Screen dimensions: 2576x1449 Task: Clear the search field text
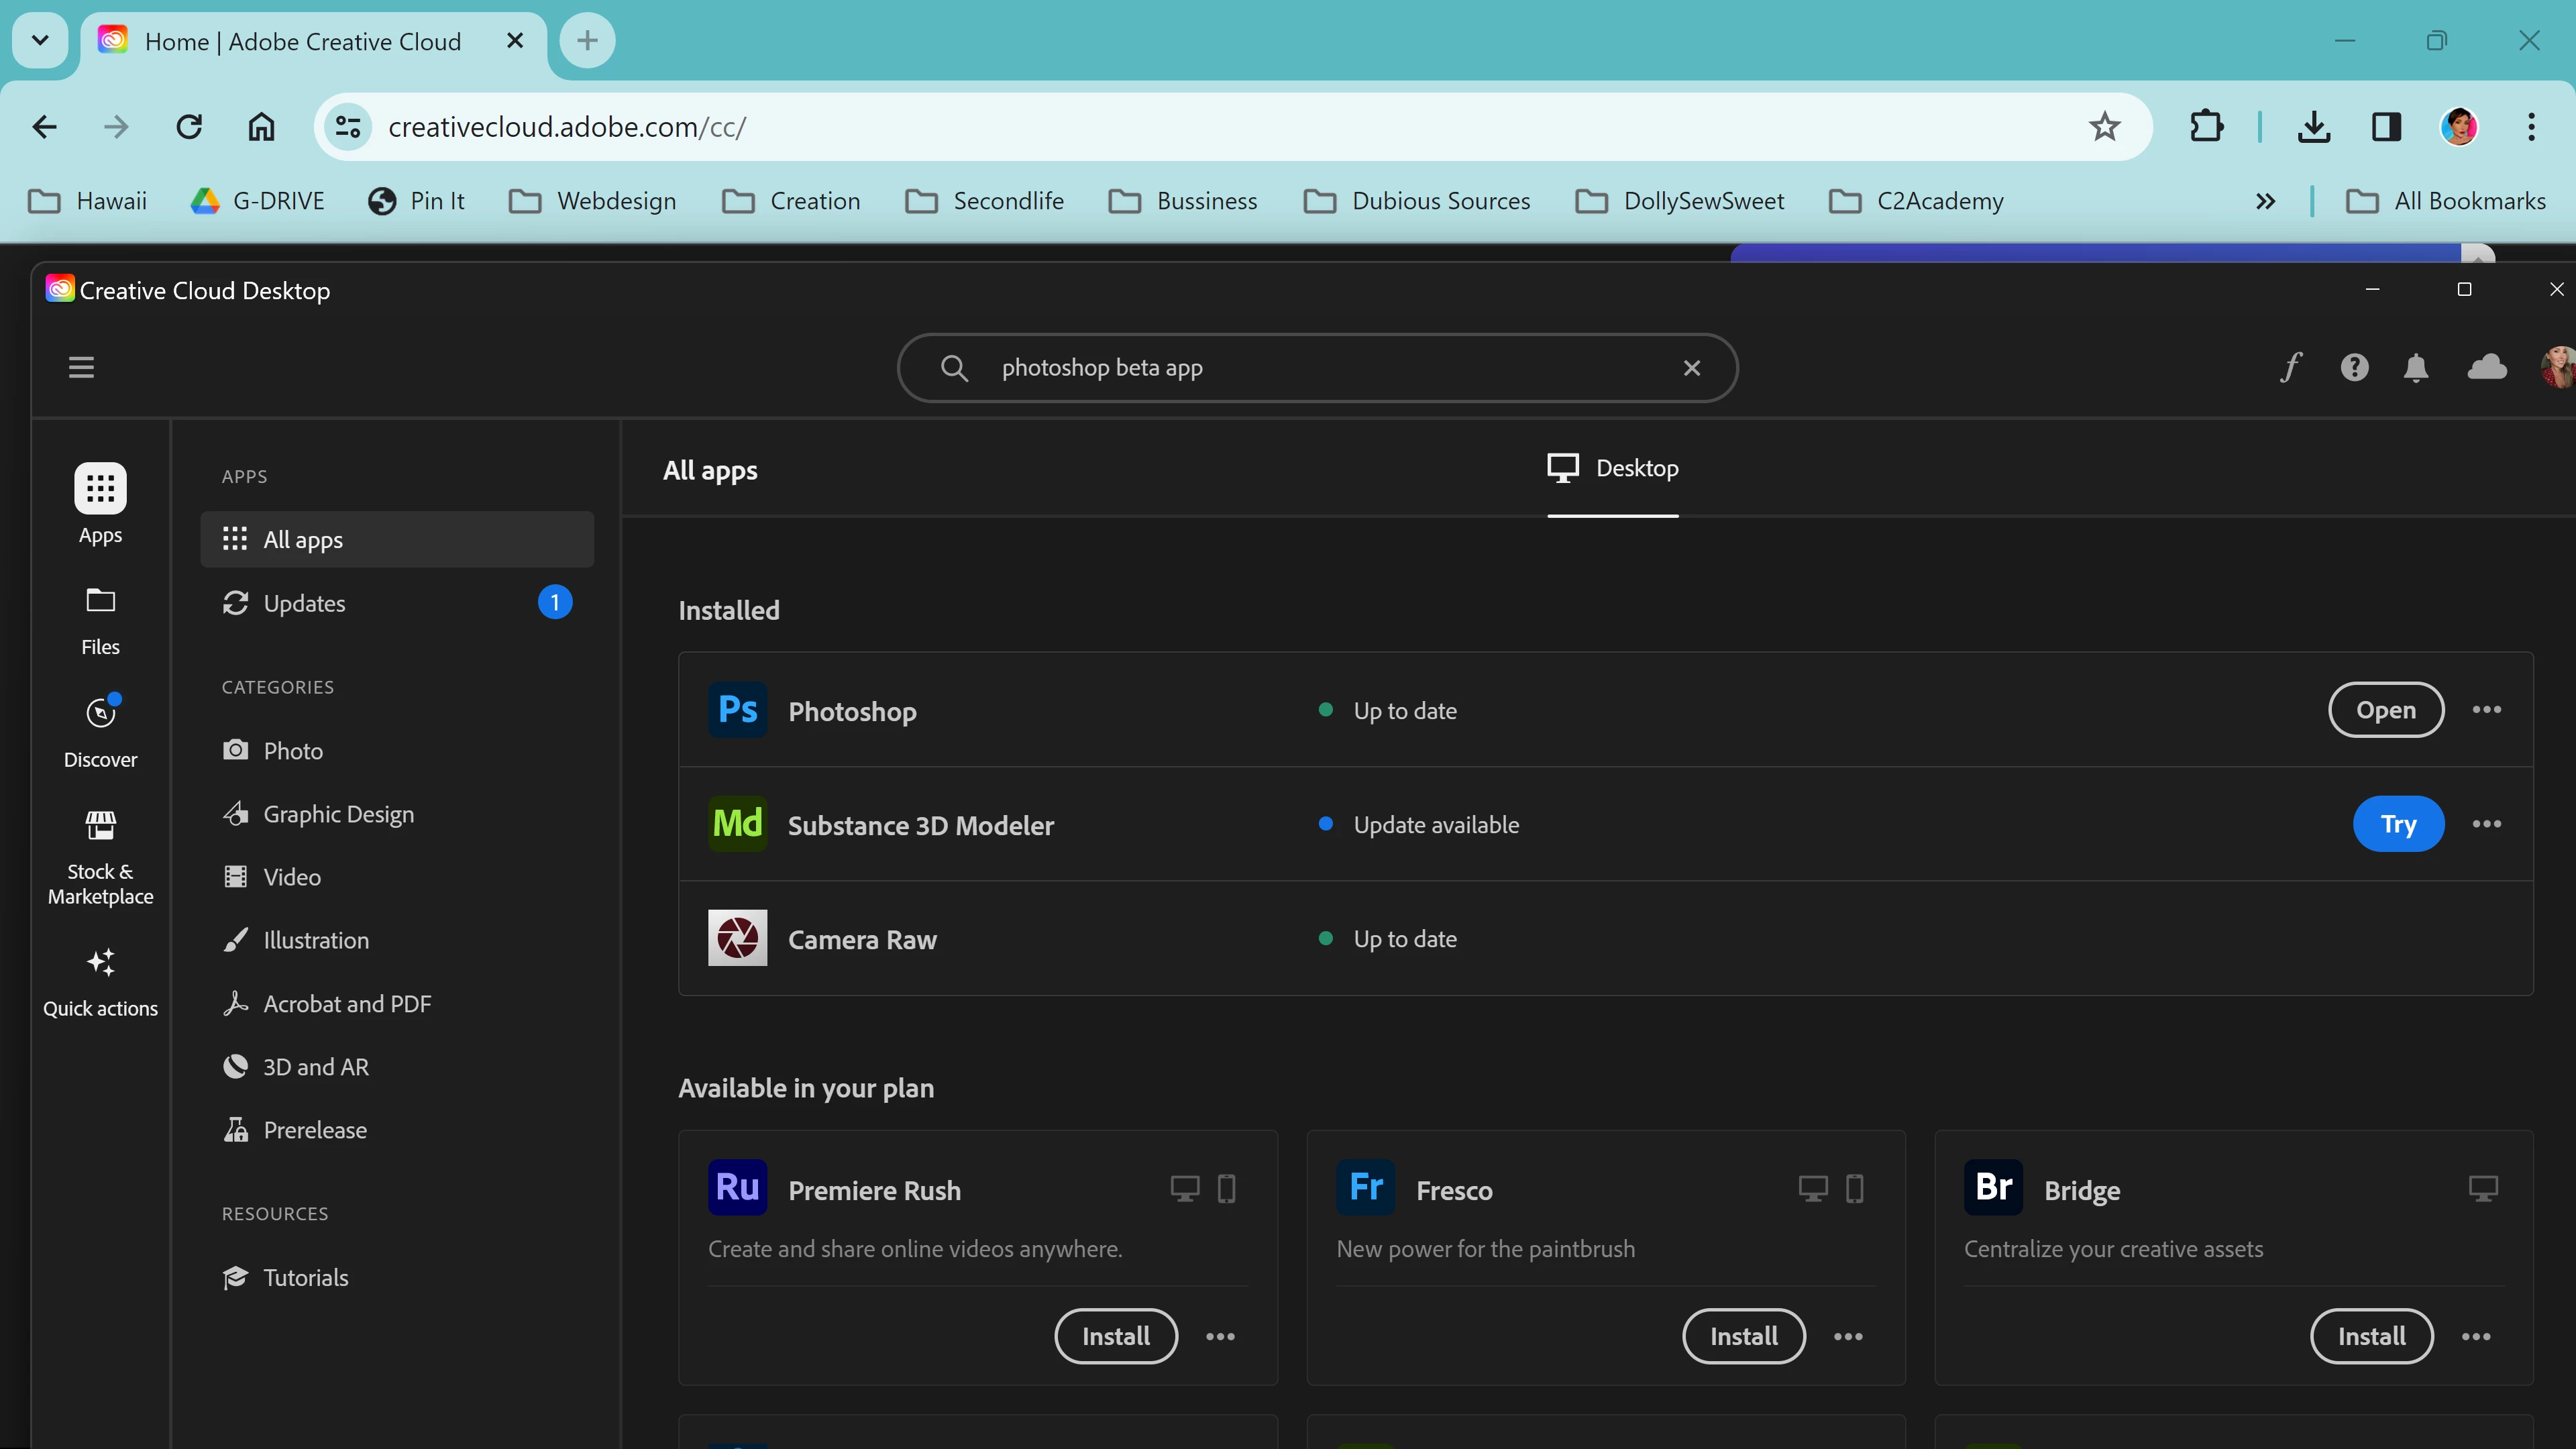point(1691,368)
